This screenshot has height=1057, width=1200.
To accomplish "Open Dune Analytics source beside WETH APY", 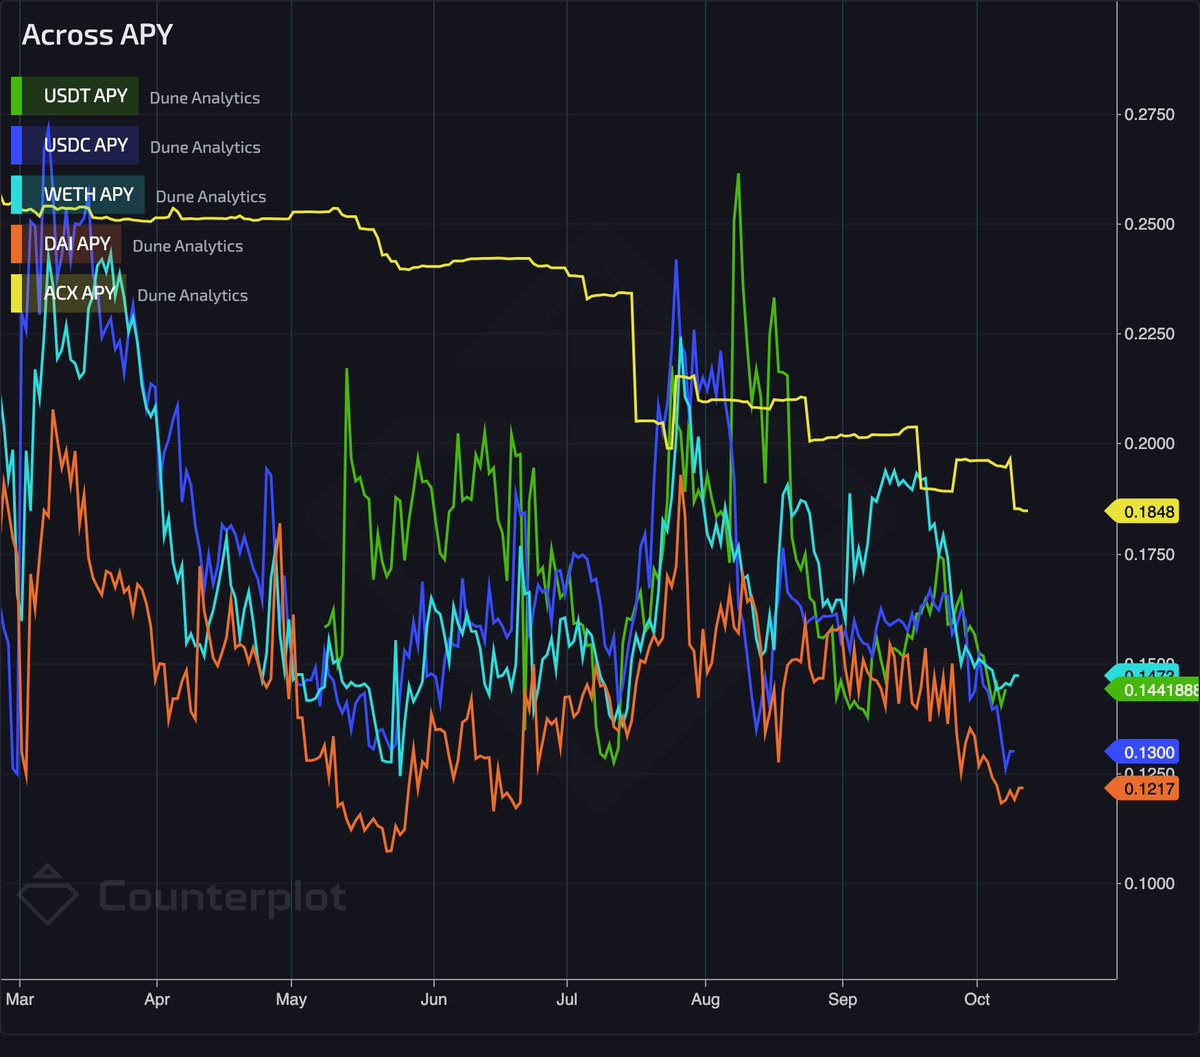I will point(211,197).
